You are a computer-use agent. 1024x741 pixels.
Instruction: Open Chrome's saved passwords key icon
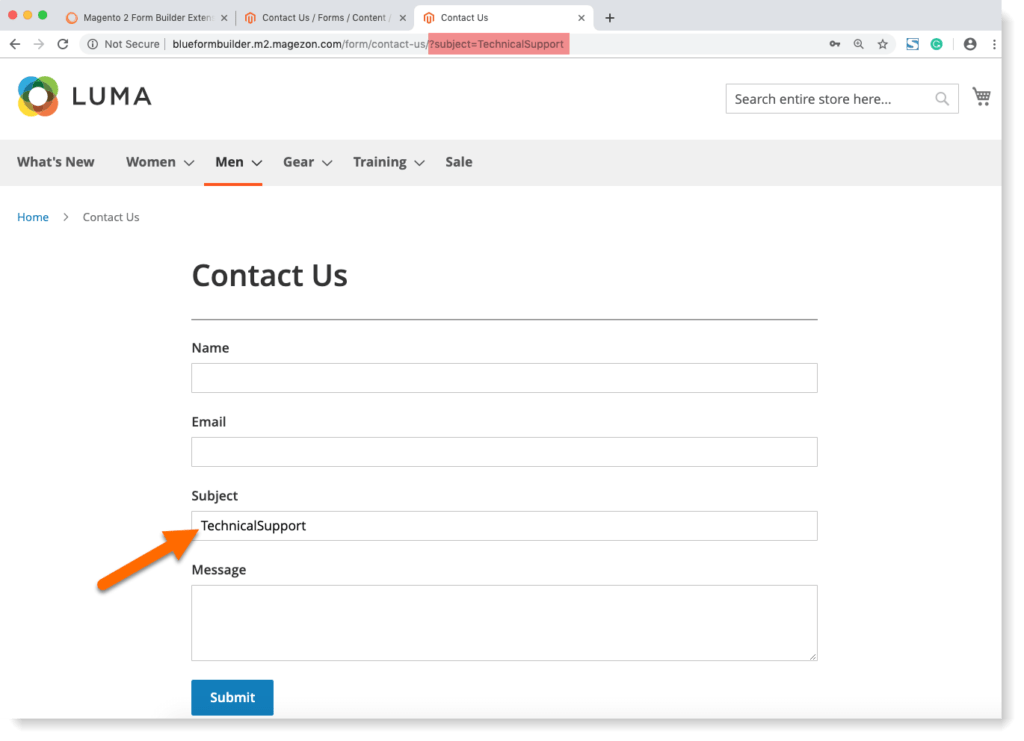tap(834, 44)
